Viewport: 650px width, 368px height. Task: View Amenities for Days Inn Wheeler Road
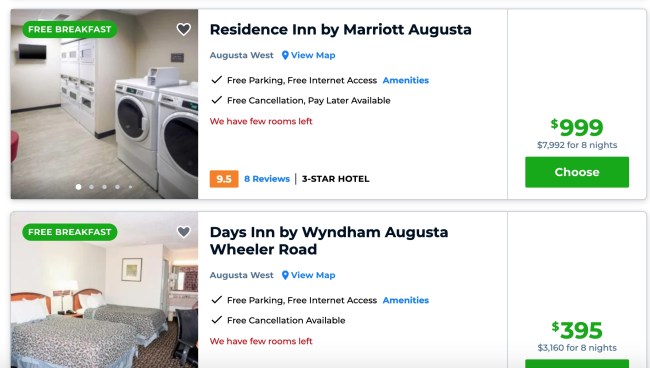[x=405, y=300]
